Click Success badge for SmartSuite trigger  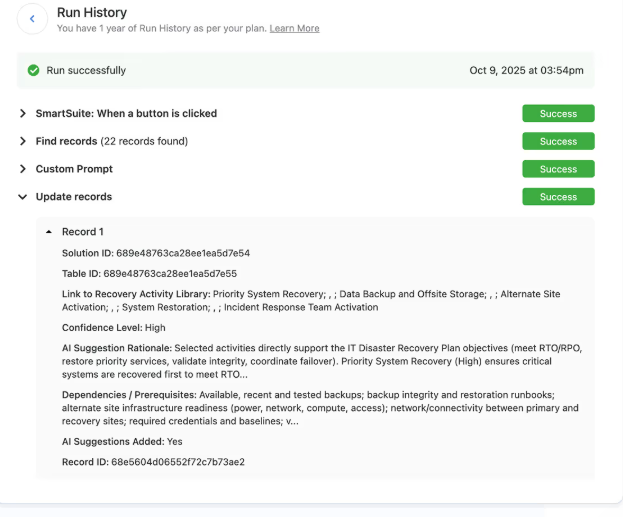tap(558, 114)
